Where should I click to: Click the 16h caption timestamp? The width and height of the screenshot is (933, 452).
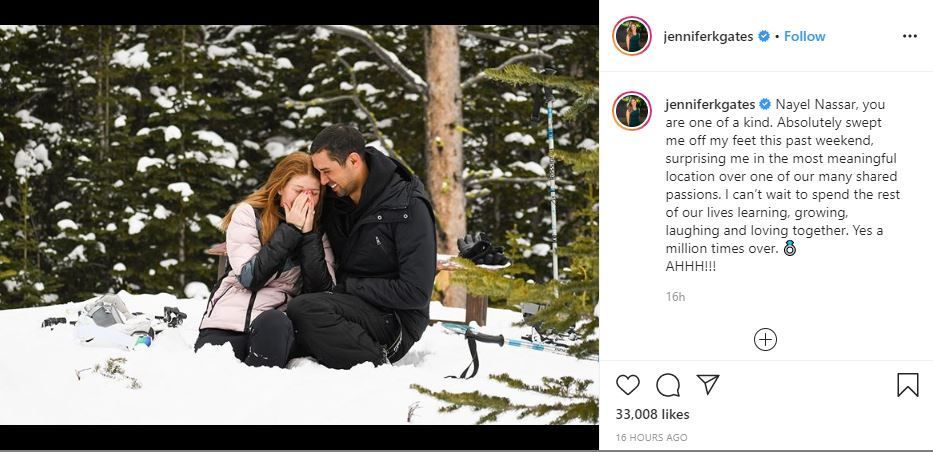675,296
